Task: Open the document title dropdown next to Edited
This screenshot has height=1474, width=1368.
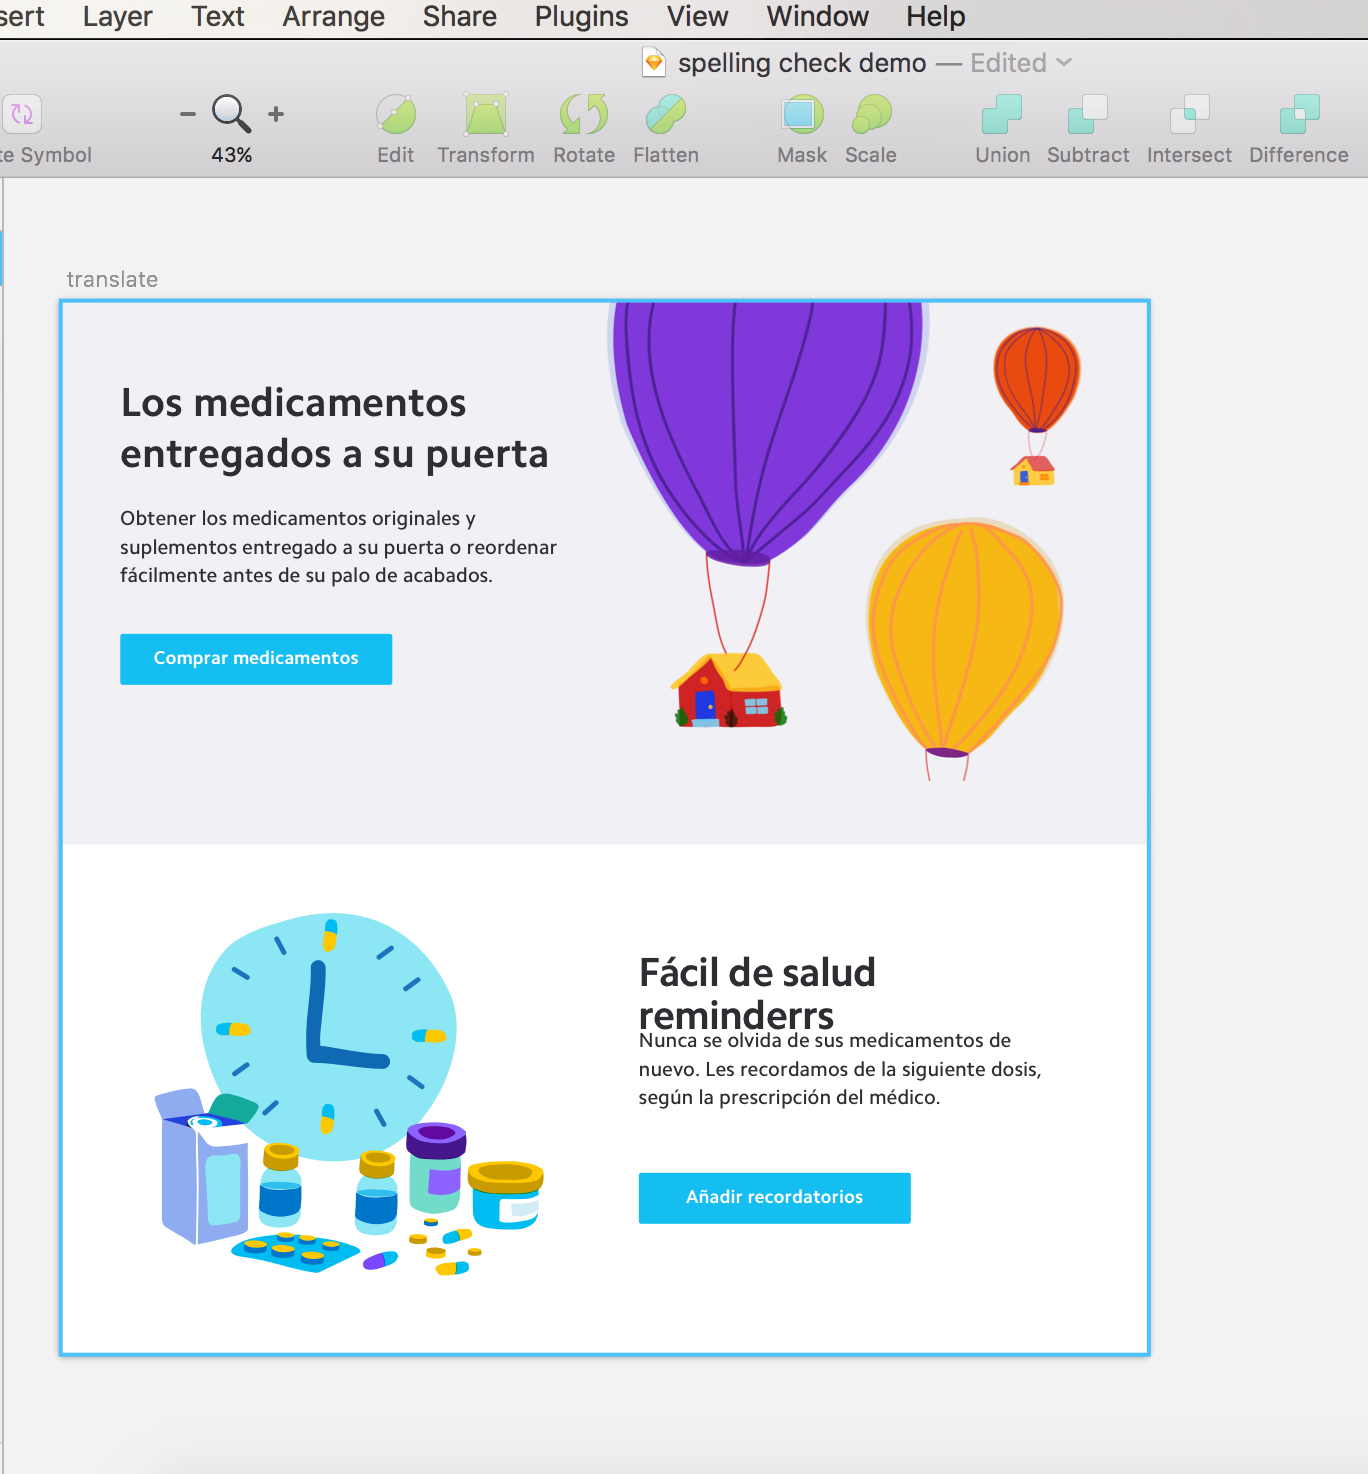Action: click(1064, 62)
